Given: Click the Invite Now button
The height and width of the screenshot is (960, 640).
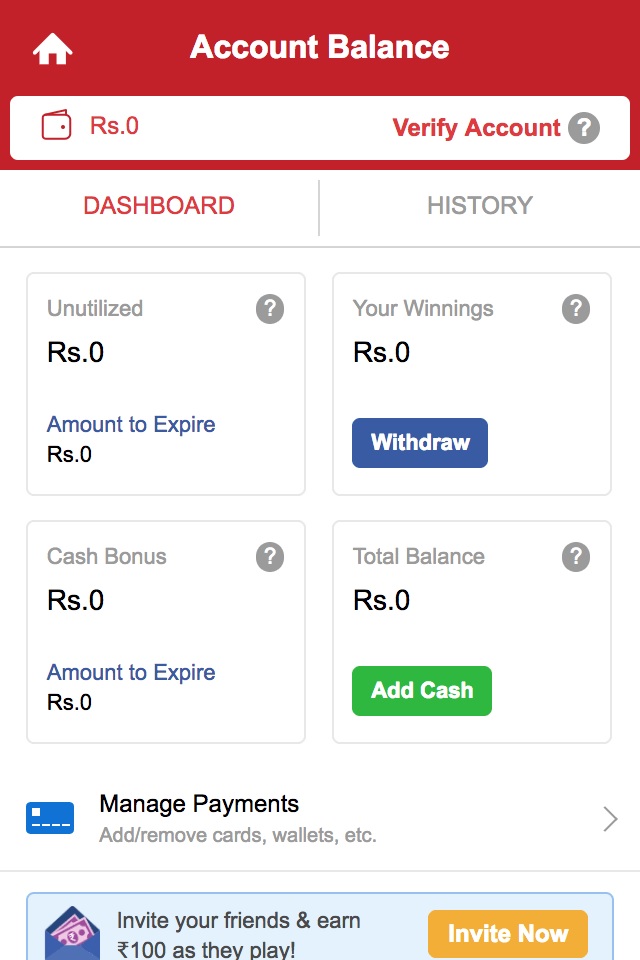Looking at the screenshot, I should coord(507,934).
